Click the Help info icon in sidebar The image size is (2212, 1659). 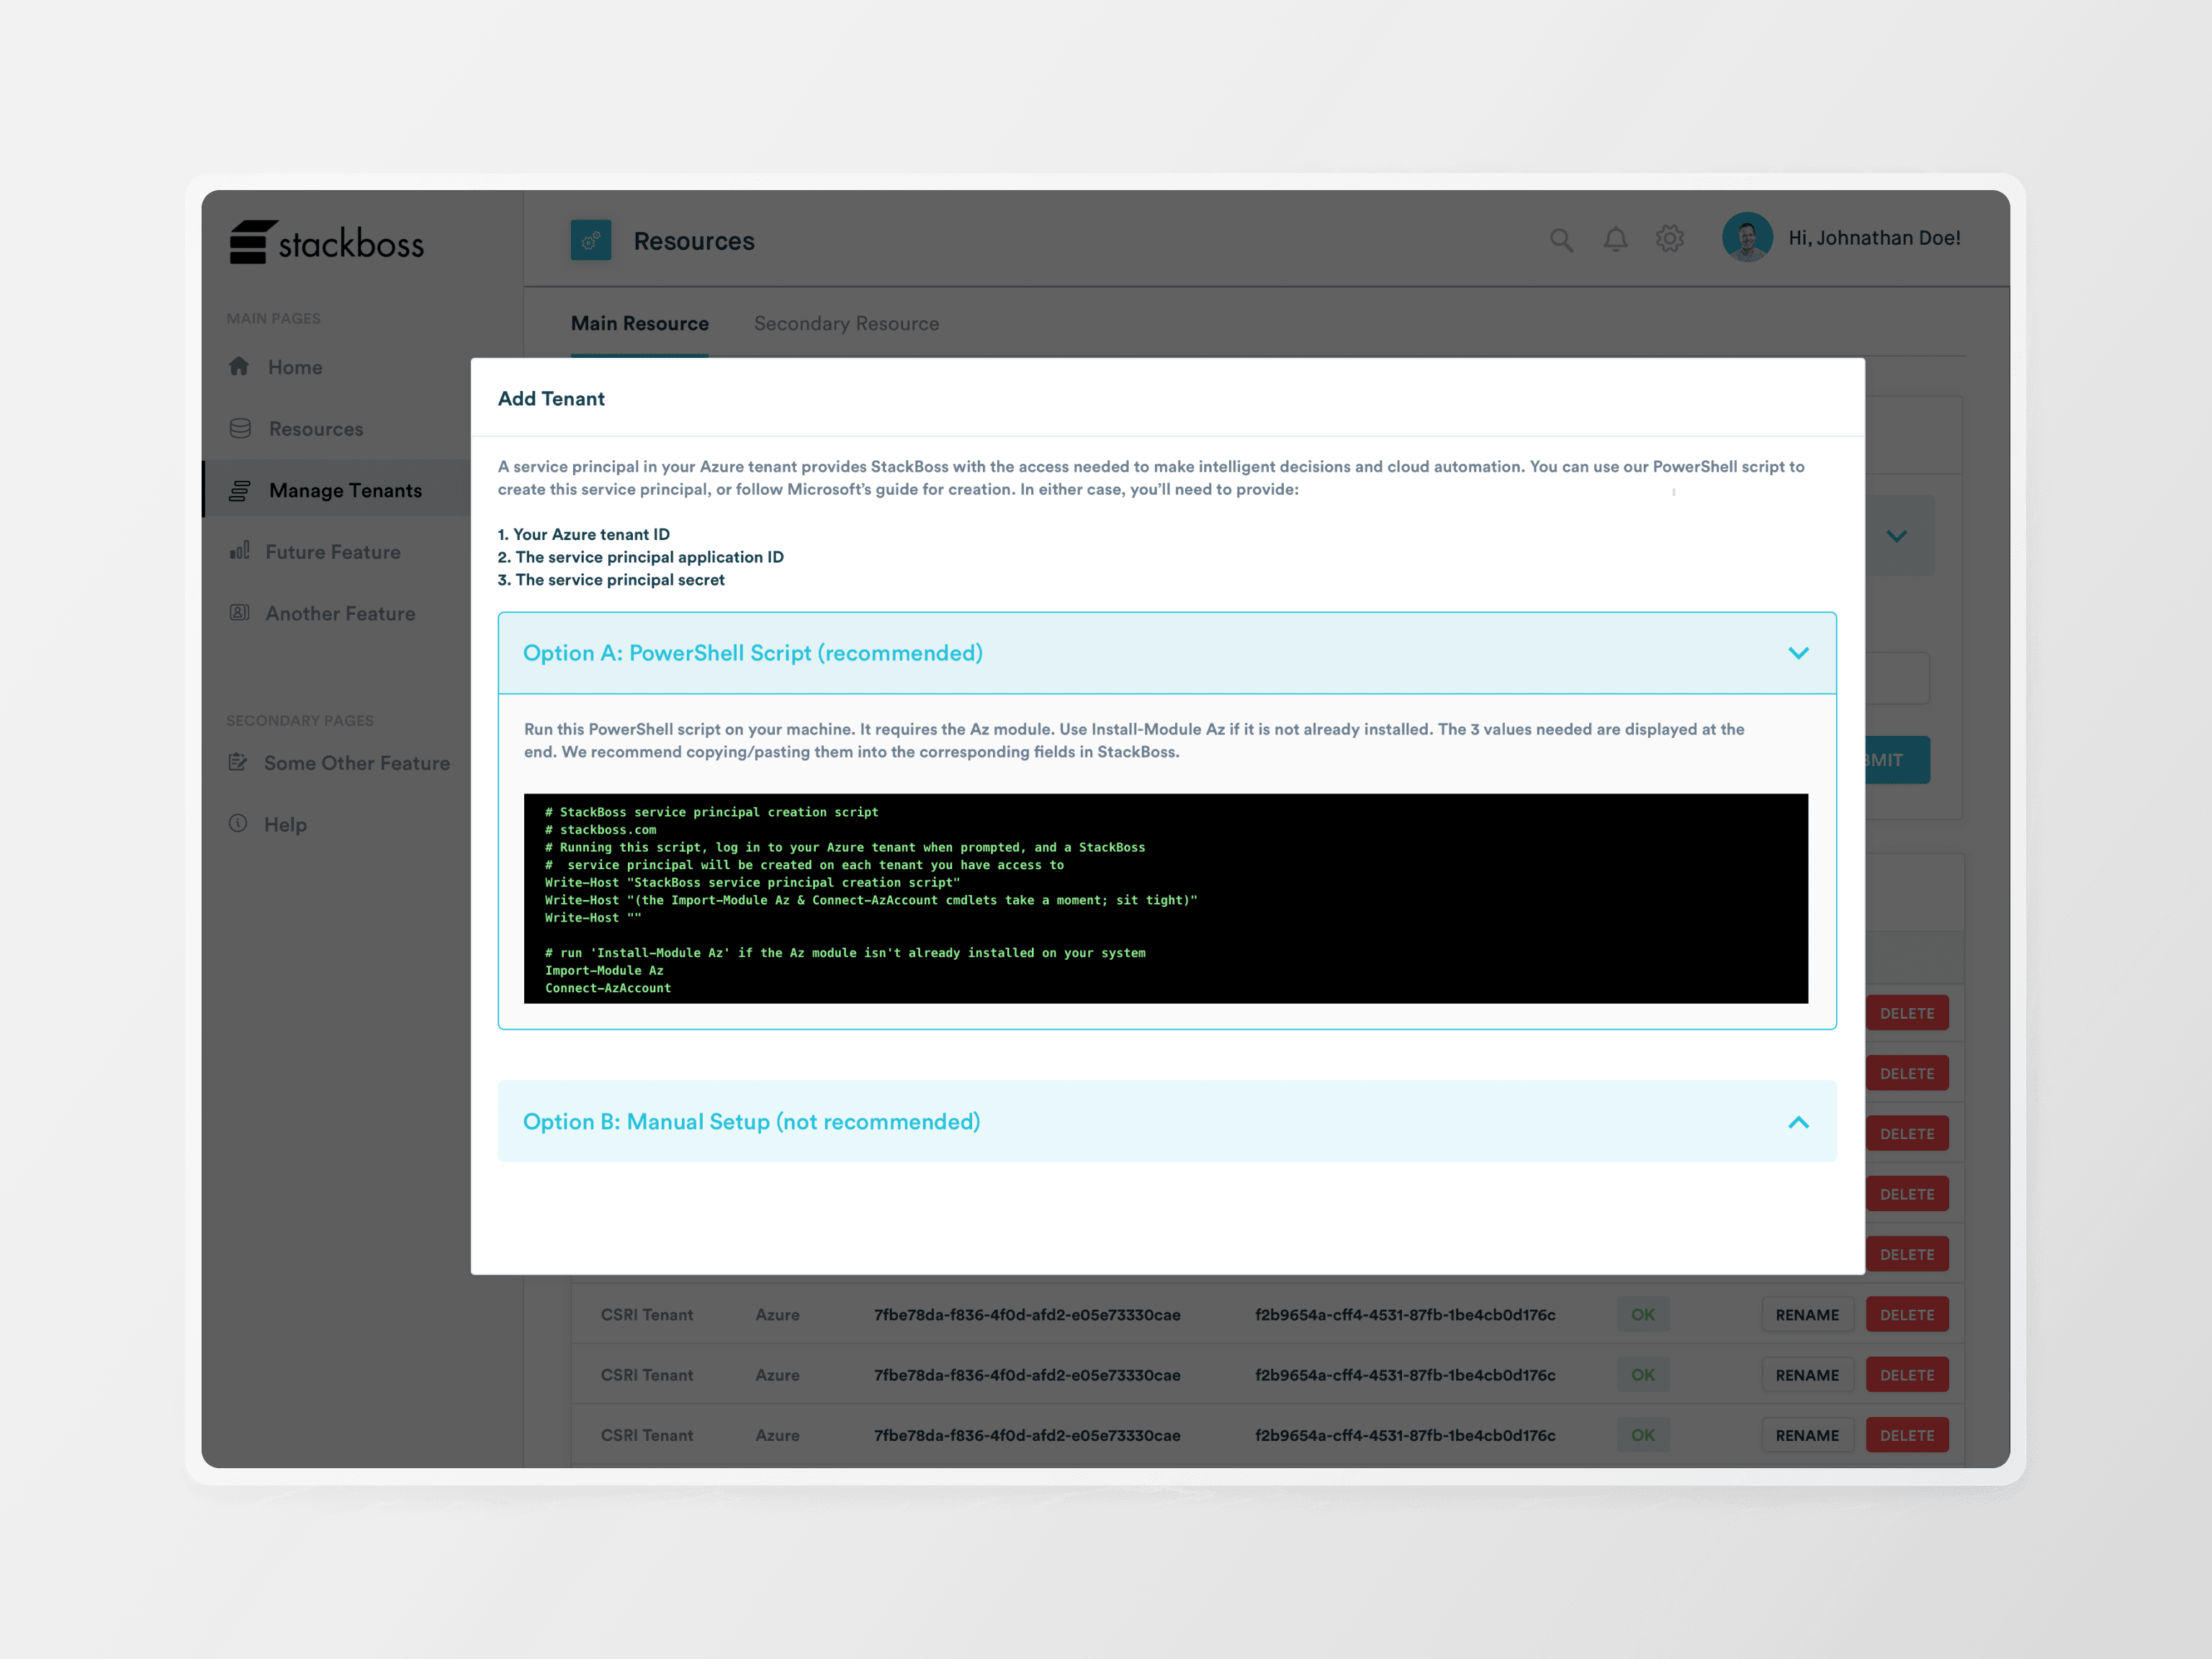(x=238, y=824)
